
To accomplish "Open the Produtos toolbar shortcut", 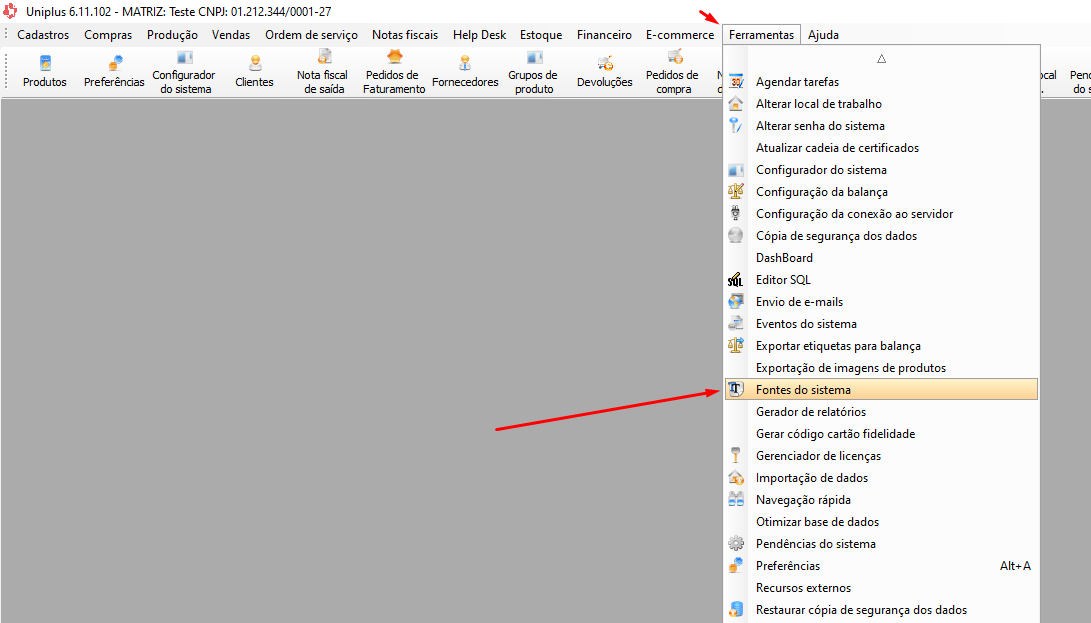I will [x=45, y=71].
